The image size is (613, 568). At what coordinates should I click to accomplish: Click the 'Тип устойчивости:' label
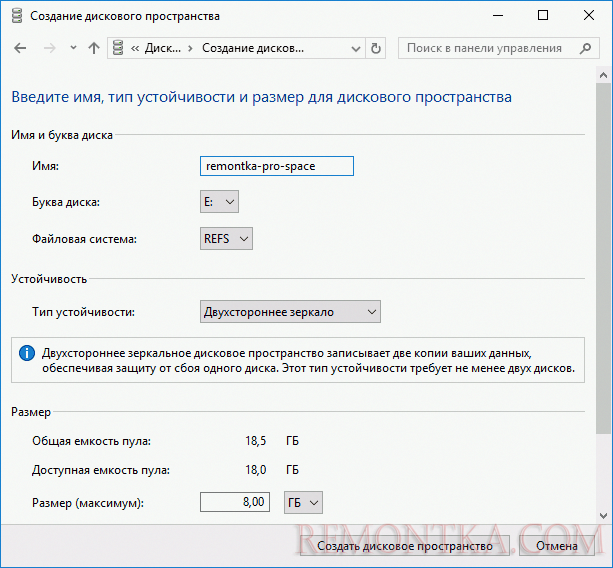point(83,312)
